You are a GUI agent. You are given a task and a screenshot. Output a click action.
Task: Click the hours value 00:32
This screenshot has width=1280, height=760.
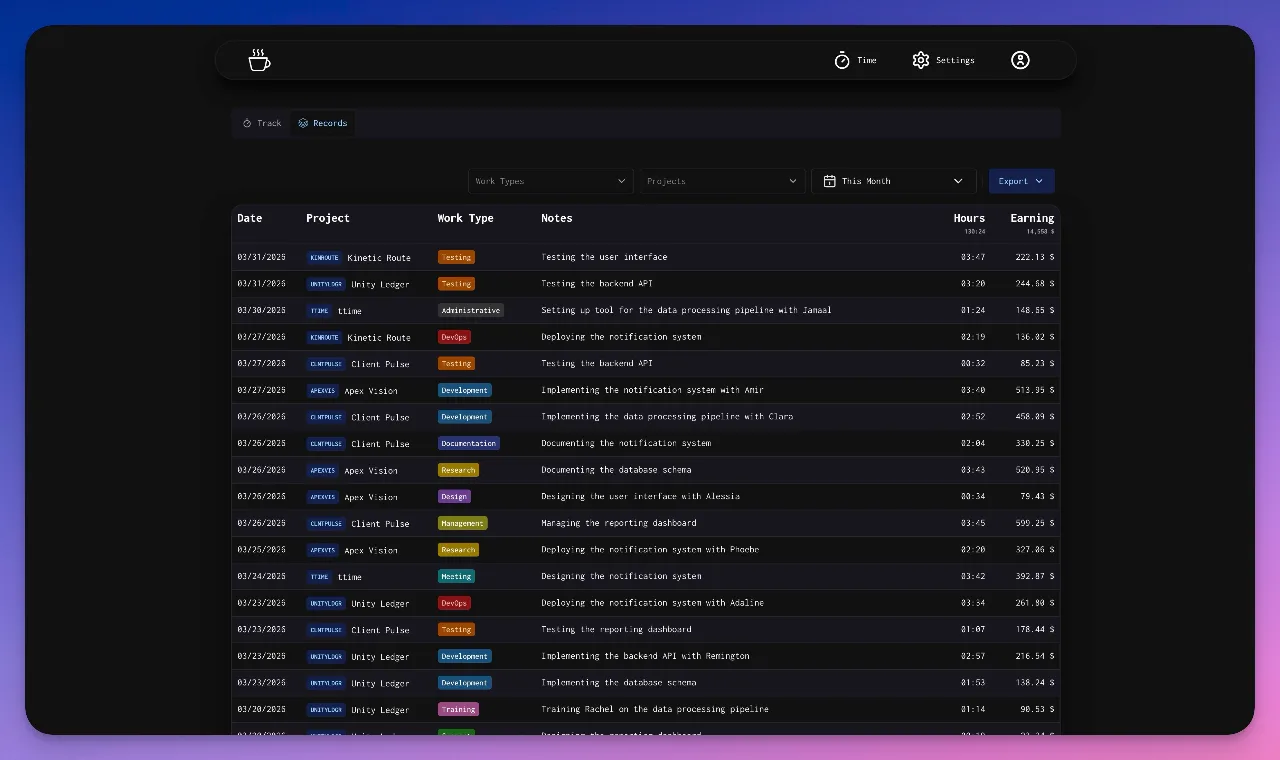tap(973, 364)
